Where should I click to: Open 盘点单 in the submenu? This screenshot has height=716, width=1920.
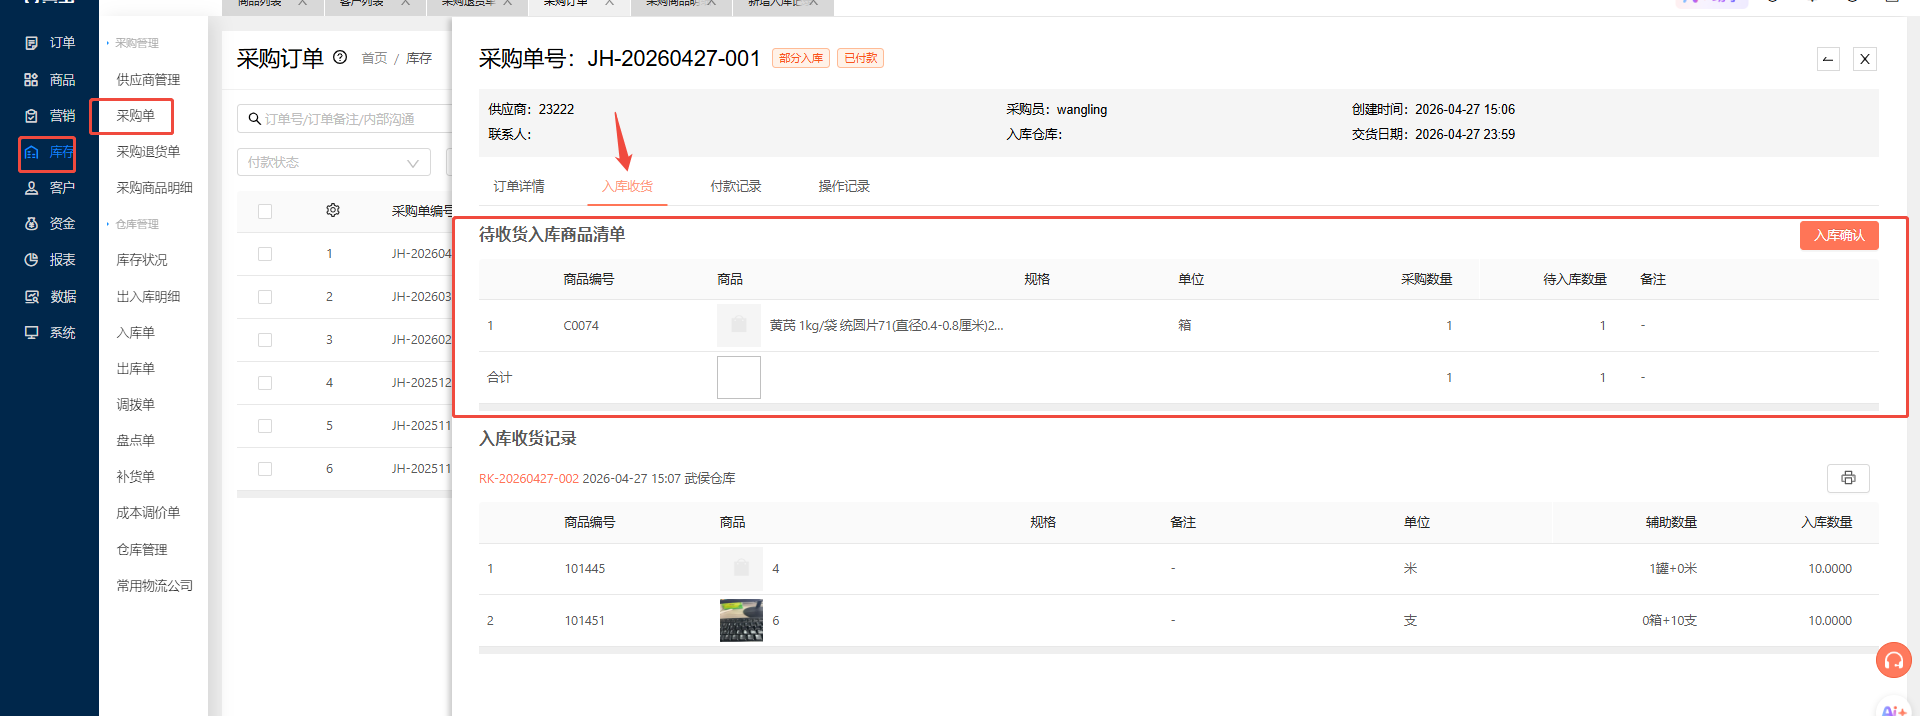point(135,441)
